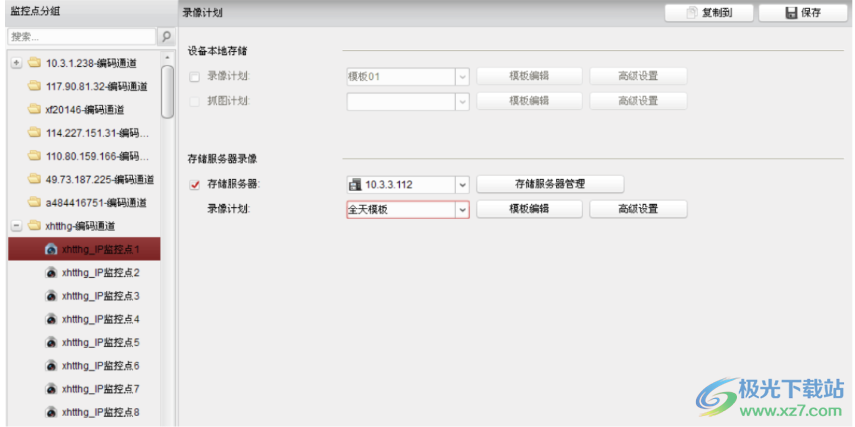Viewport: 855px width, 427px height.
Task: Select xhtthg_IP监控点7 label
Action: [x=101, y=389]
